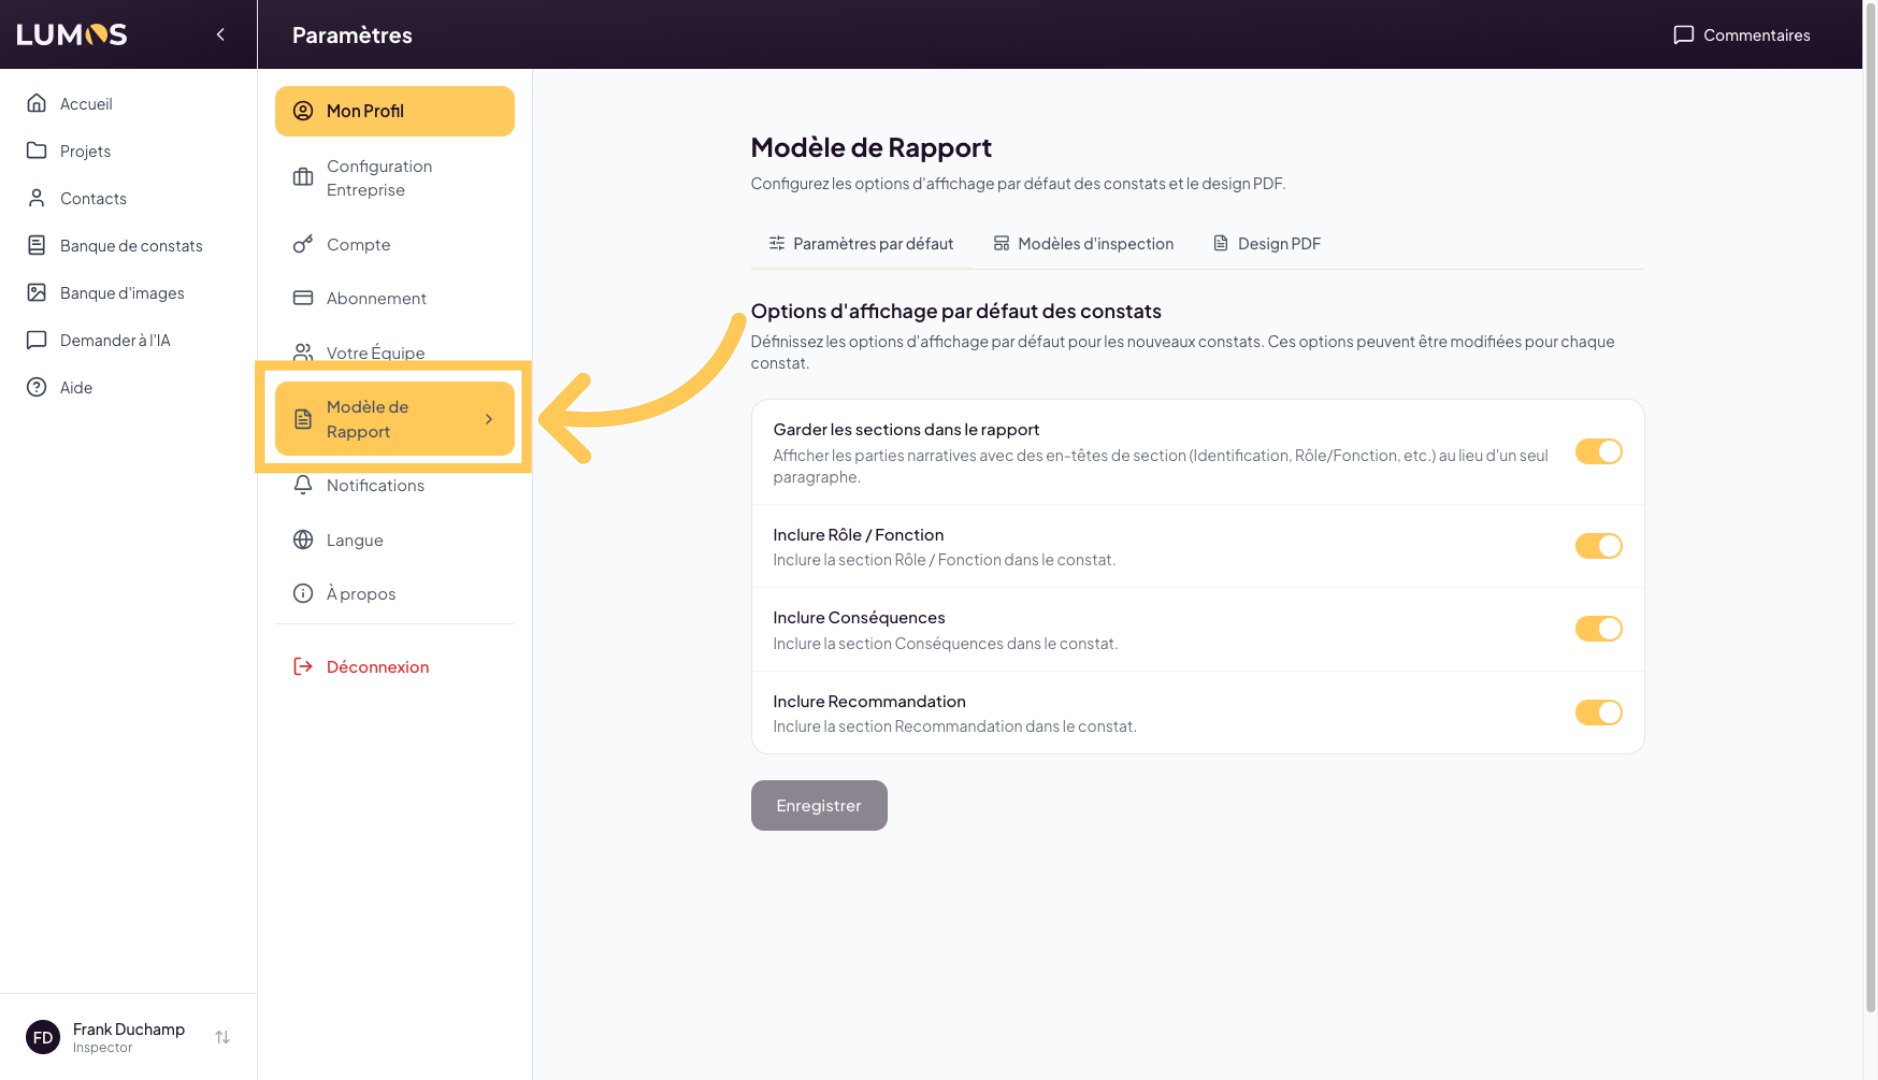The height and width of the screenshot is (1080, 1878).
Task: Collapse the Lumos sidebar with chevron
Action: click(221, 35)
